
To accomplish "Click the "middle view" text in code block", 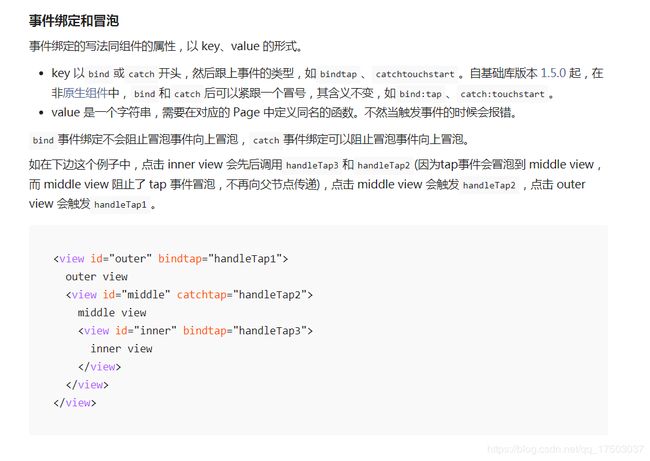I will [112, 313].
